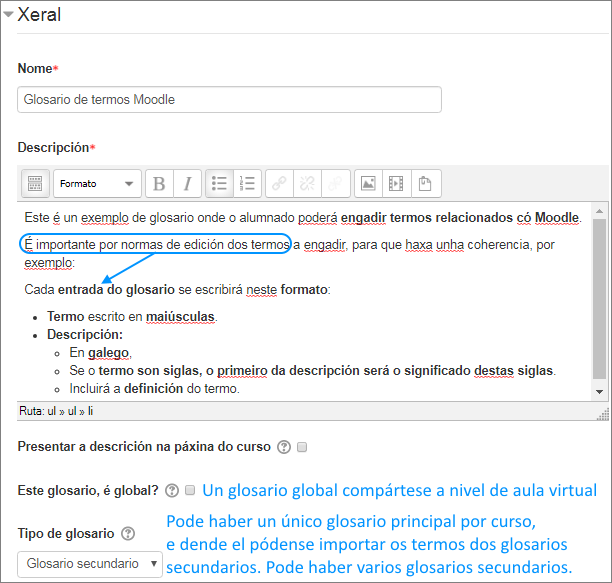The image size is (612, 583).
Task: Click the word maiúsculas in the editor
Action: click(x=180, y=316)
